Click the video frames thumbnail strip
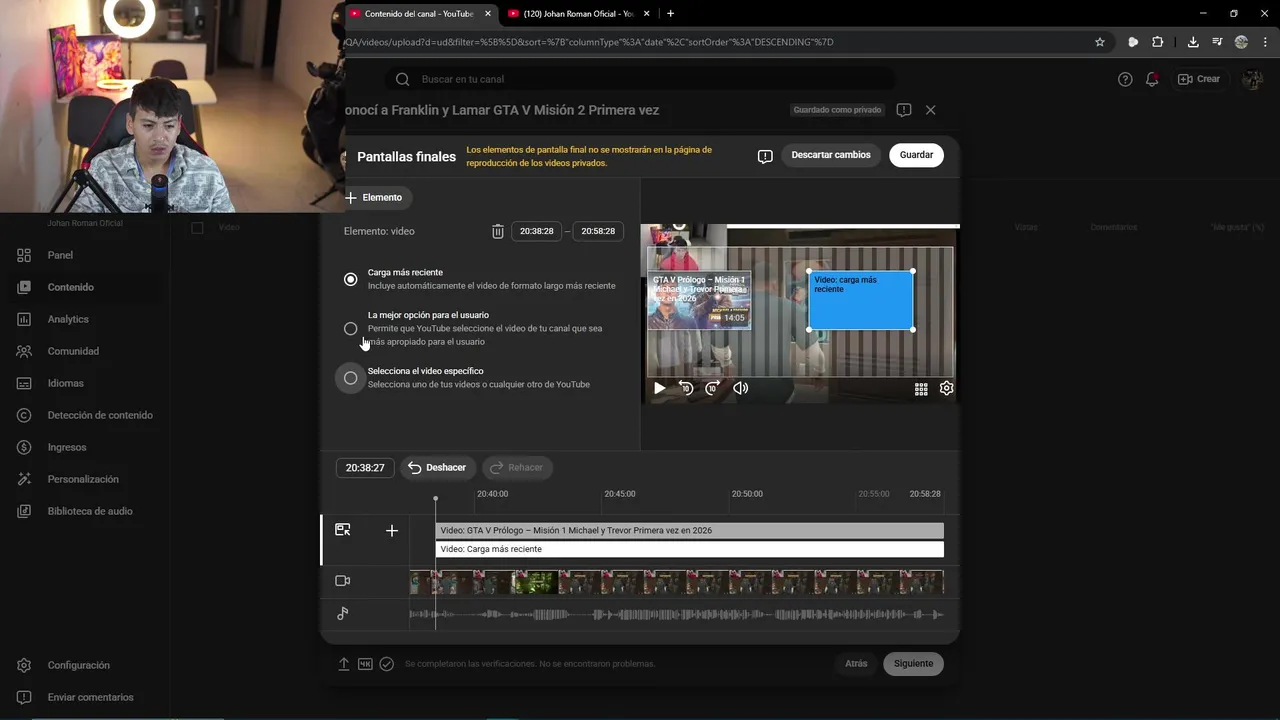The width and height of the screenshot is (1280, 720). (x=677, y=582)
